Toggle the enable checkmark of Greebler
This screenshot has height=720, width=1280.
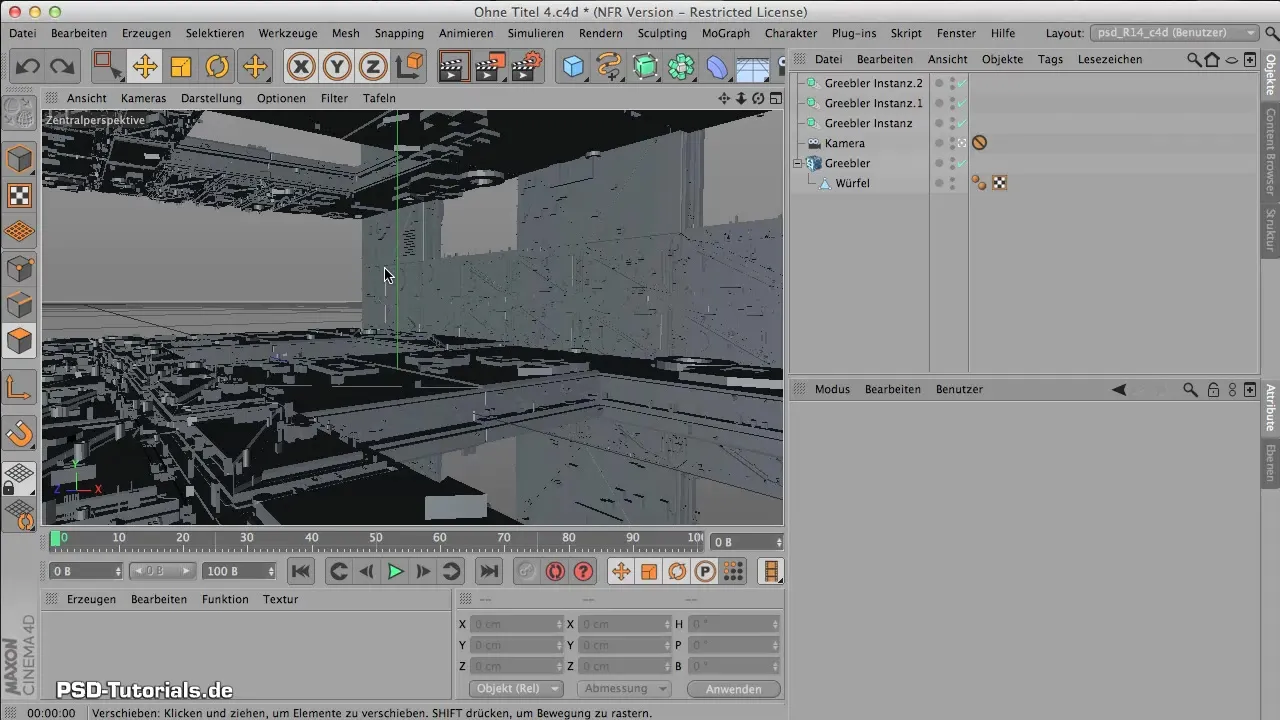961,163
